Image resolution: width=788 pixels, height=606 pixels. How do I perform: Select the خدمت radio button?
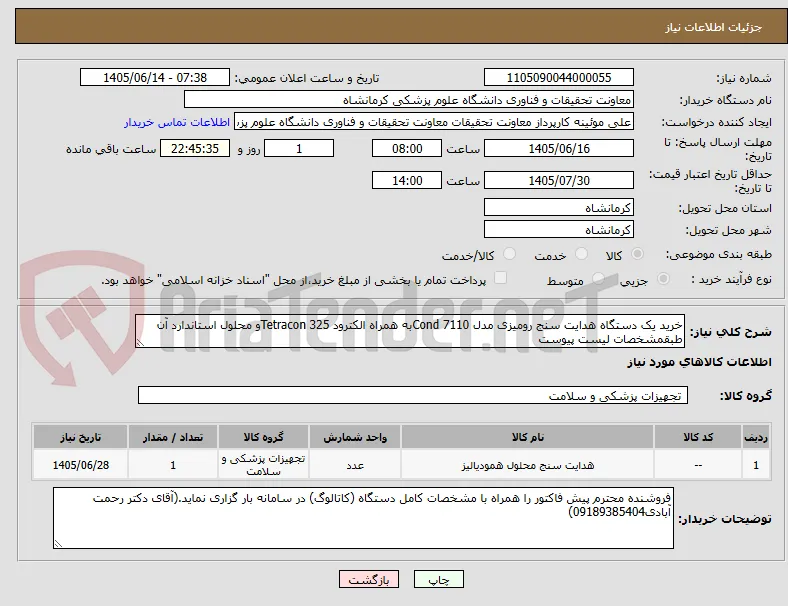(x=581, y=254)
